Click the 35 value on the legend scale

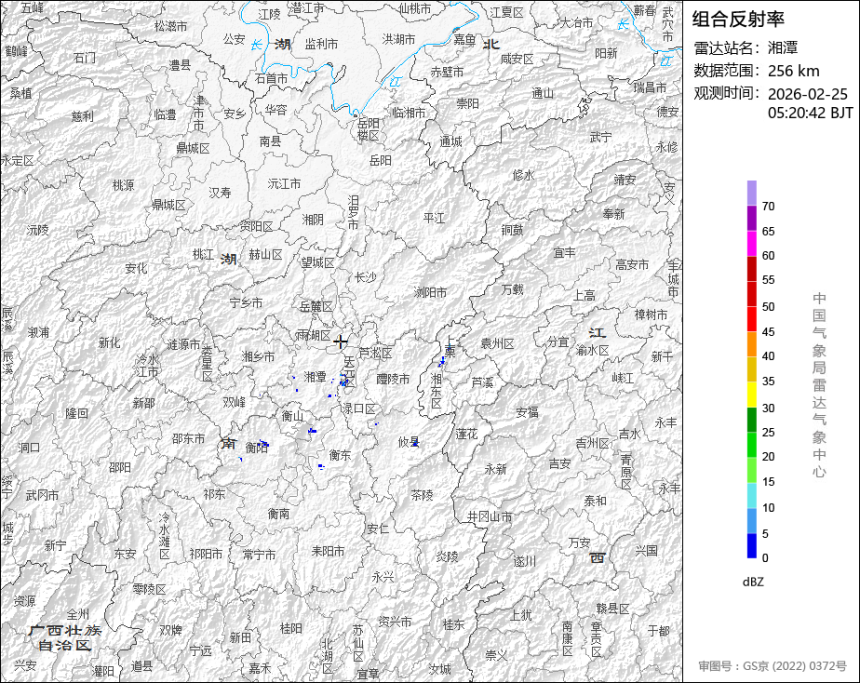tap(768, 381)
